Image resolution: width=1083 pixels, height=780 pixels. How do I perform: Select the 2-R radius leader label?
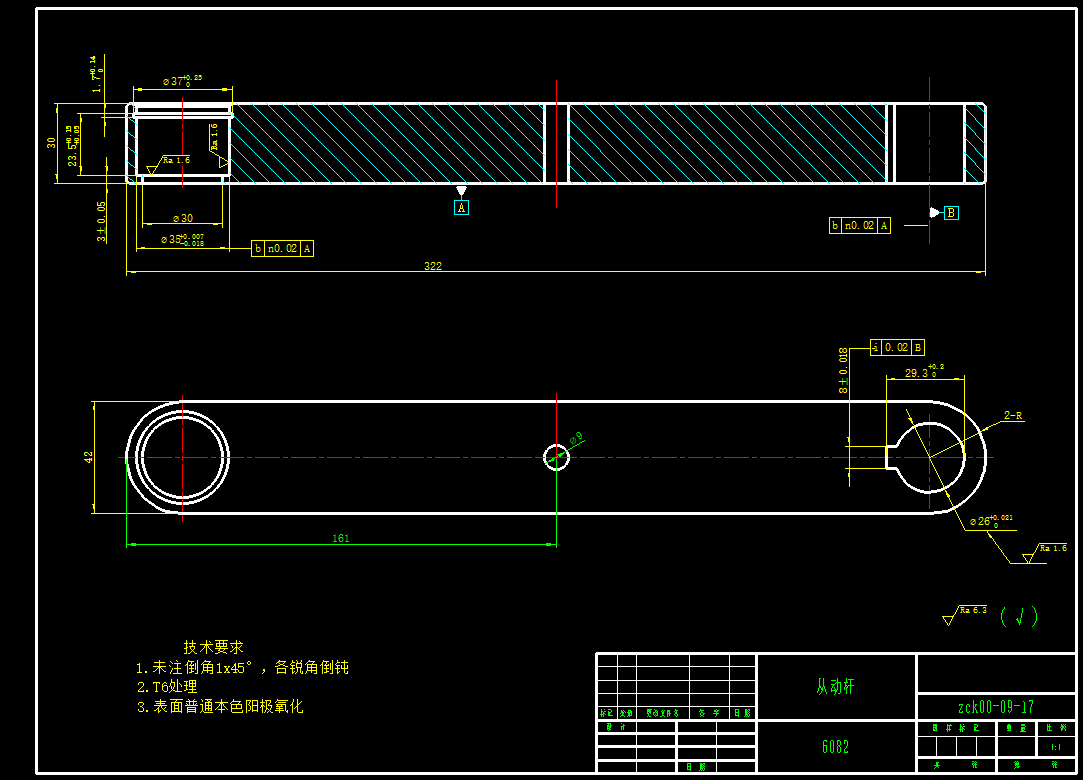click(1013, 415)
